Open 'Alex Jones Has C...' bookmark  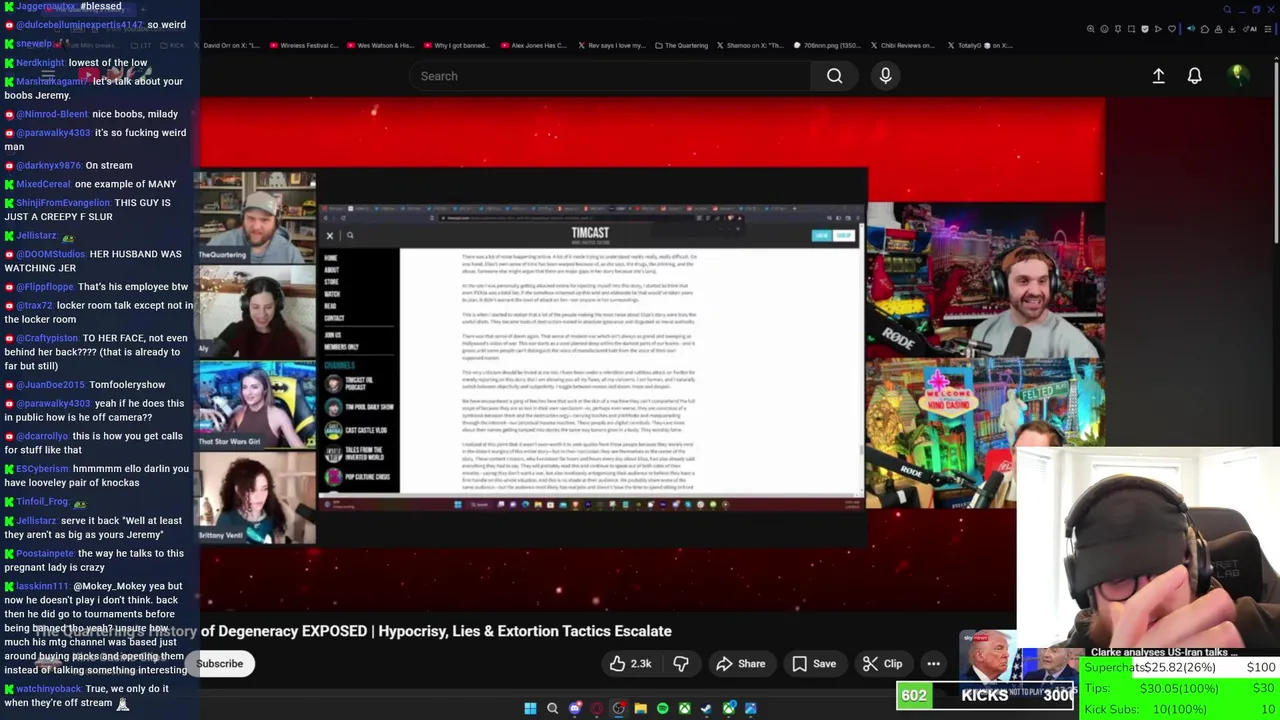(533, 45)
